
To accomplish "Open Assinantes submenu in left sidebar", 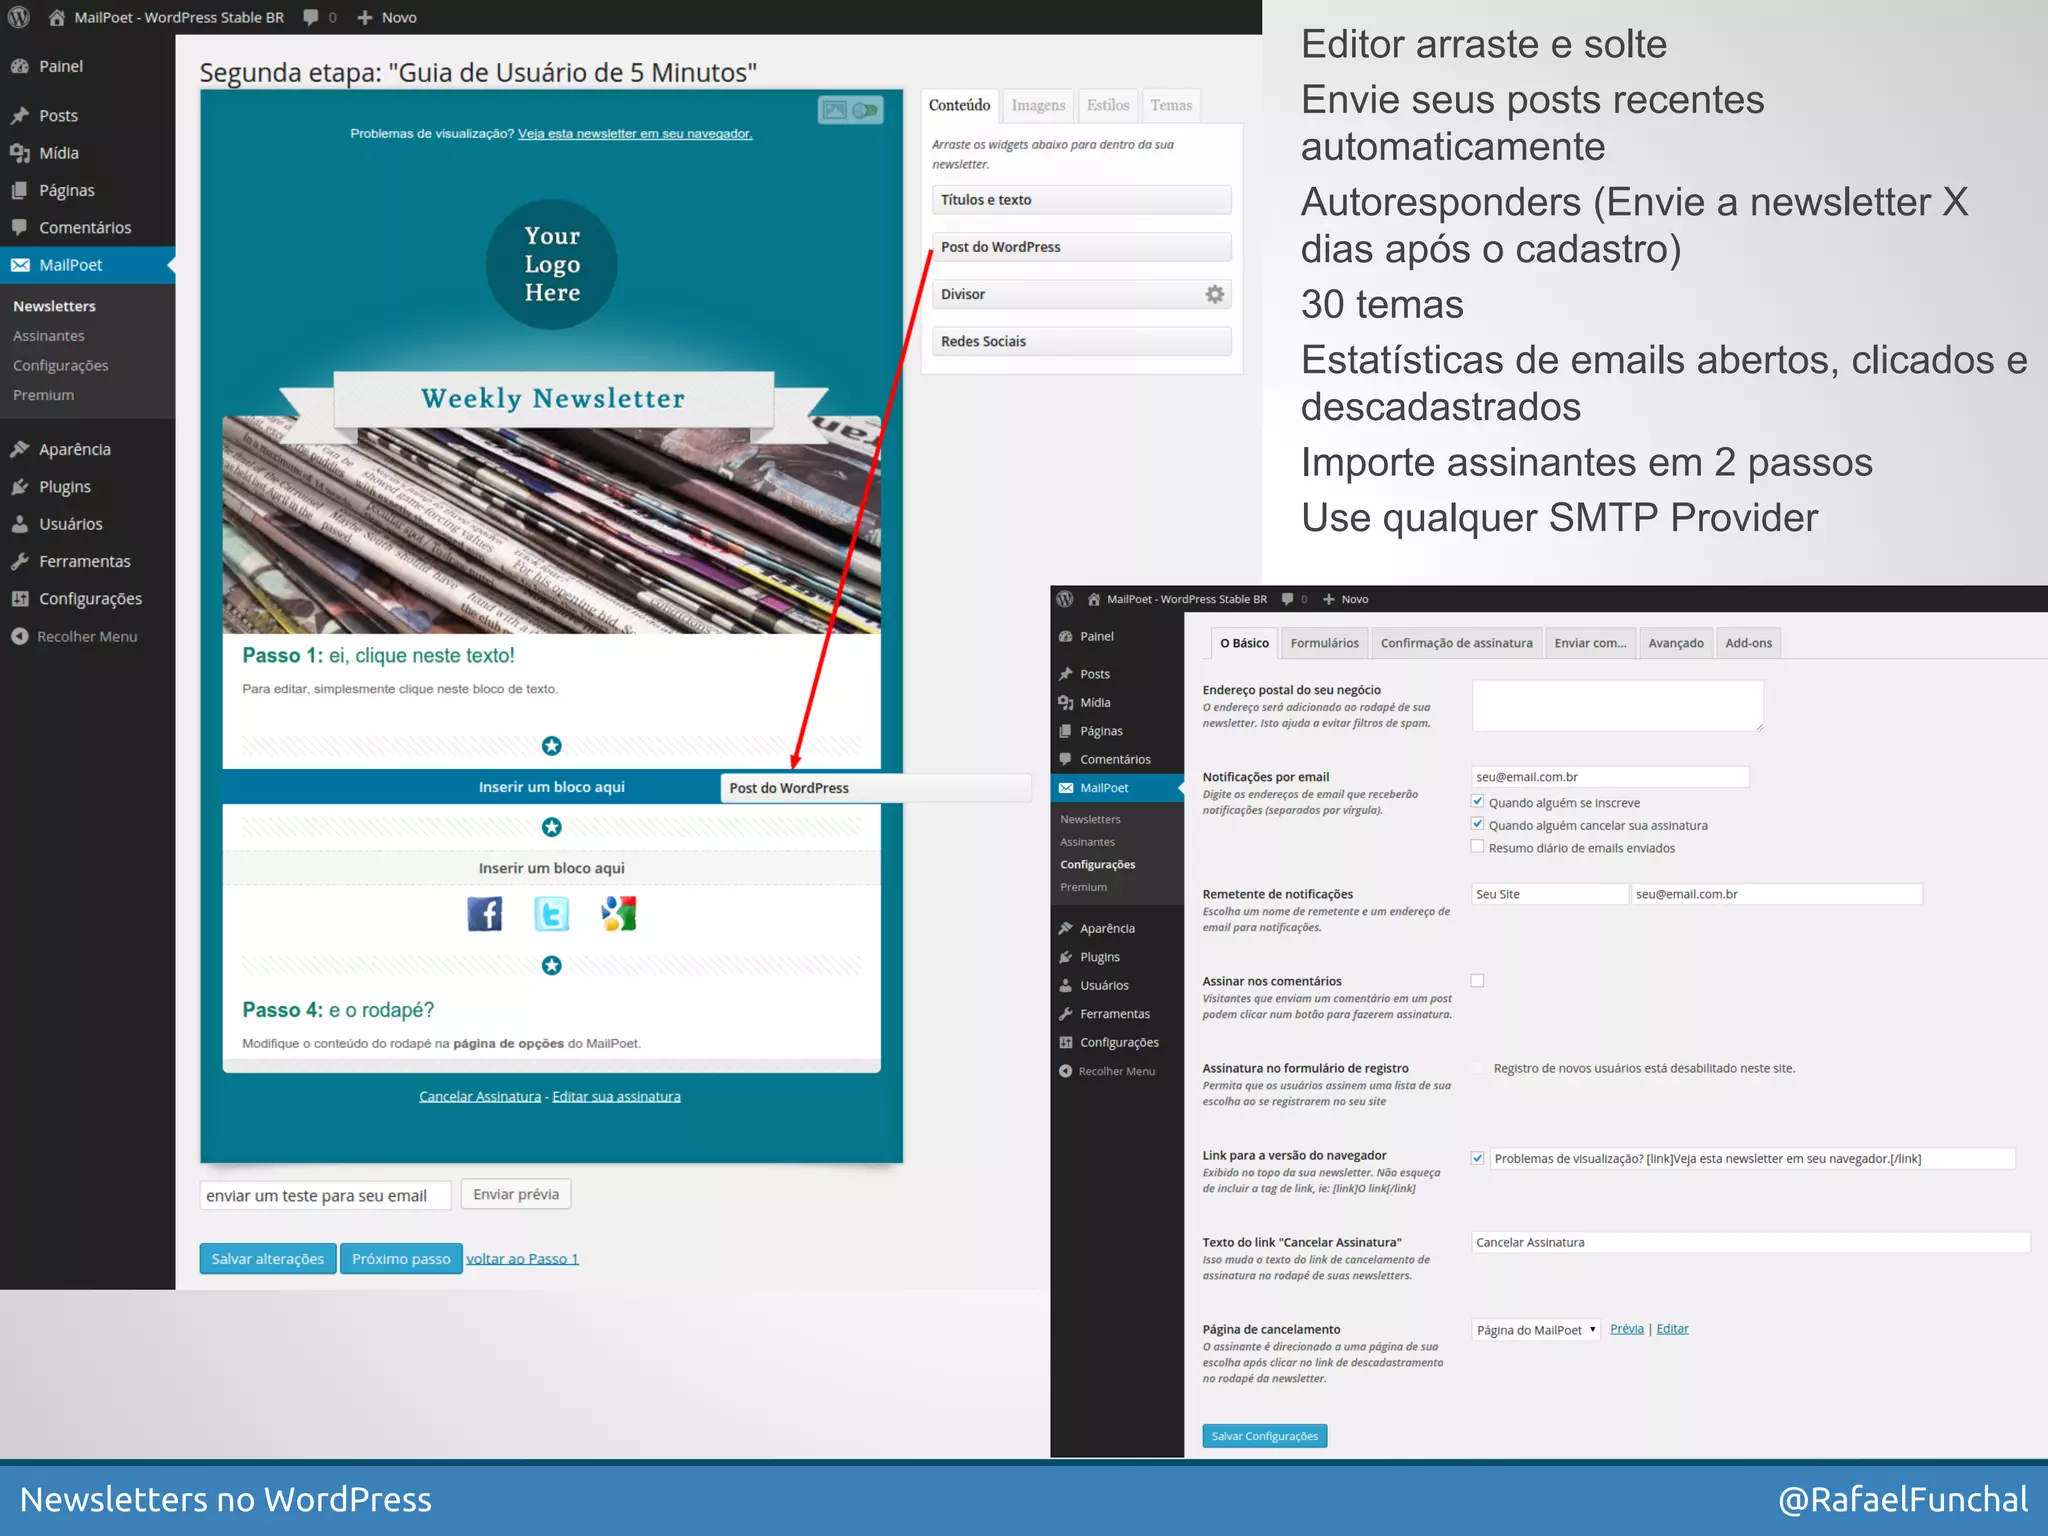I will pyautogui.click(x=49, y=336).
